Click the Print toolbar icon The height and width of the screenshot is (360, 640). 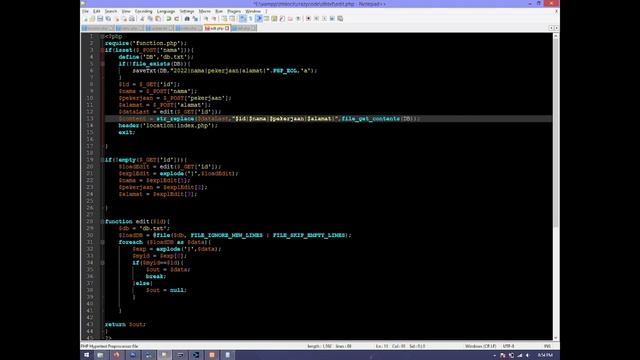(132, 19)
